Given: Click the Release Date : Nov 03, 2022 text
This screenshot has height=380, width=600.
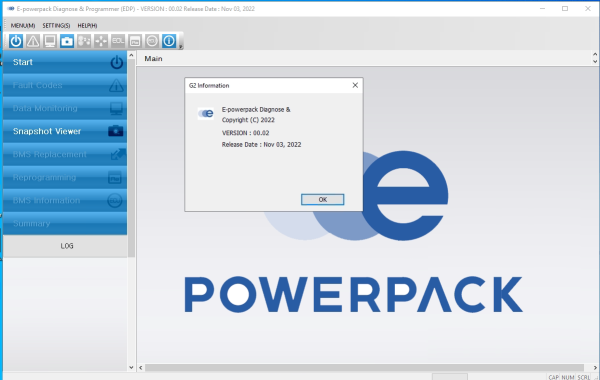Looking at the screenshot, I should (261, 144).
